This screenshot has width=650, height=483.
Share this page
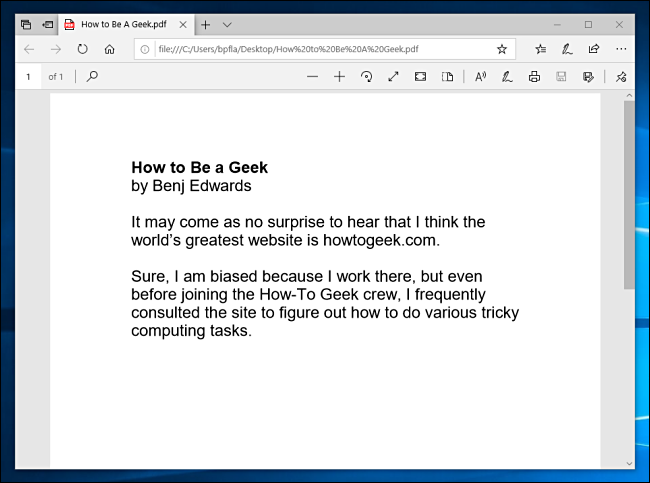(594, 49)
